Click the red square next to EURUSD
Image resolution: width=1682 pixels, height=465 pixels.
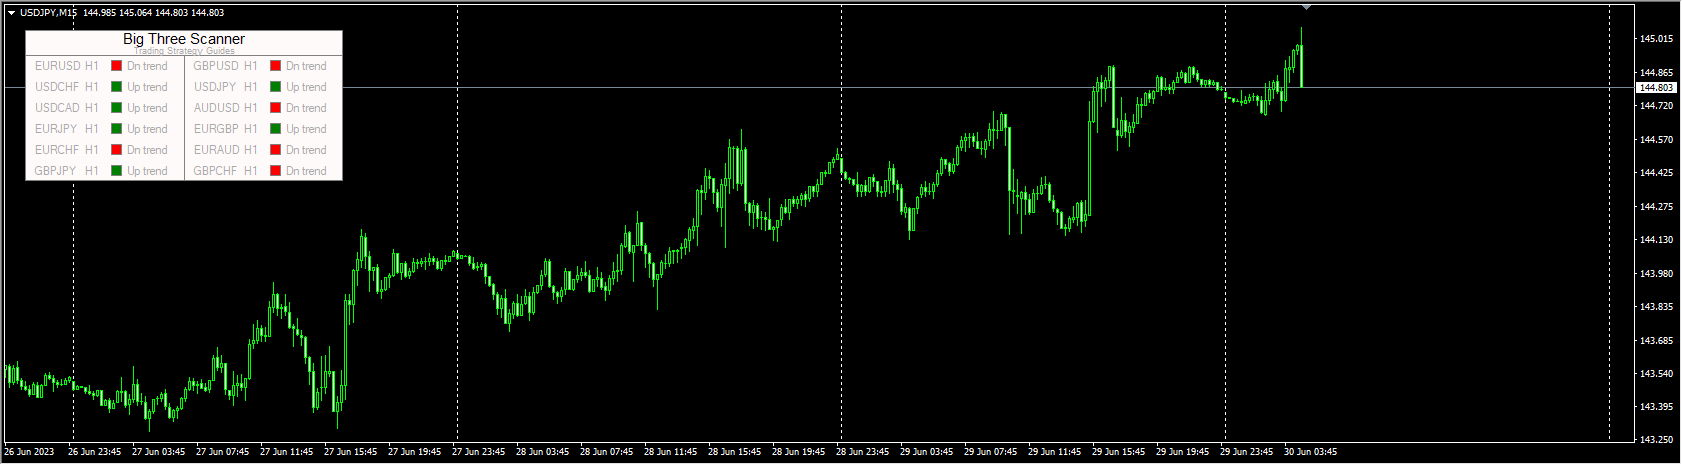click(116, 66)
